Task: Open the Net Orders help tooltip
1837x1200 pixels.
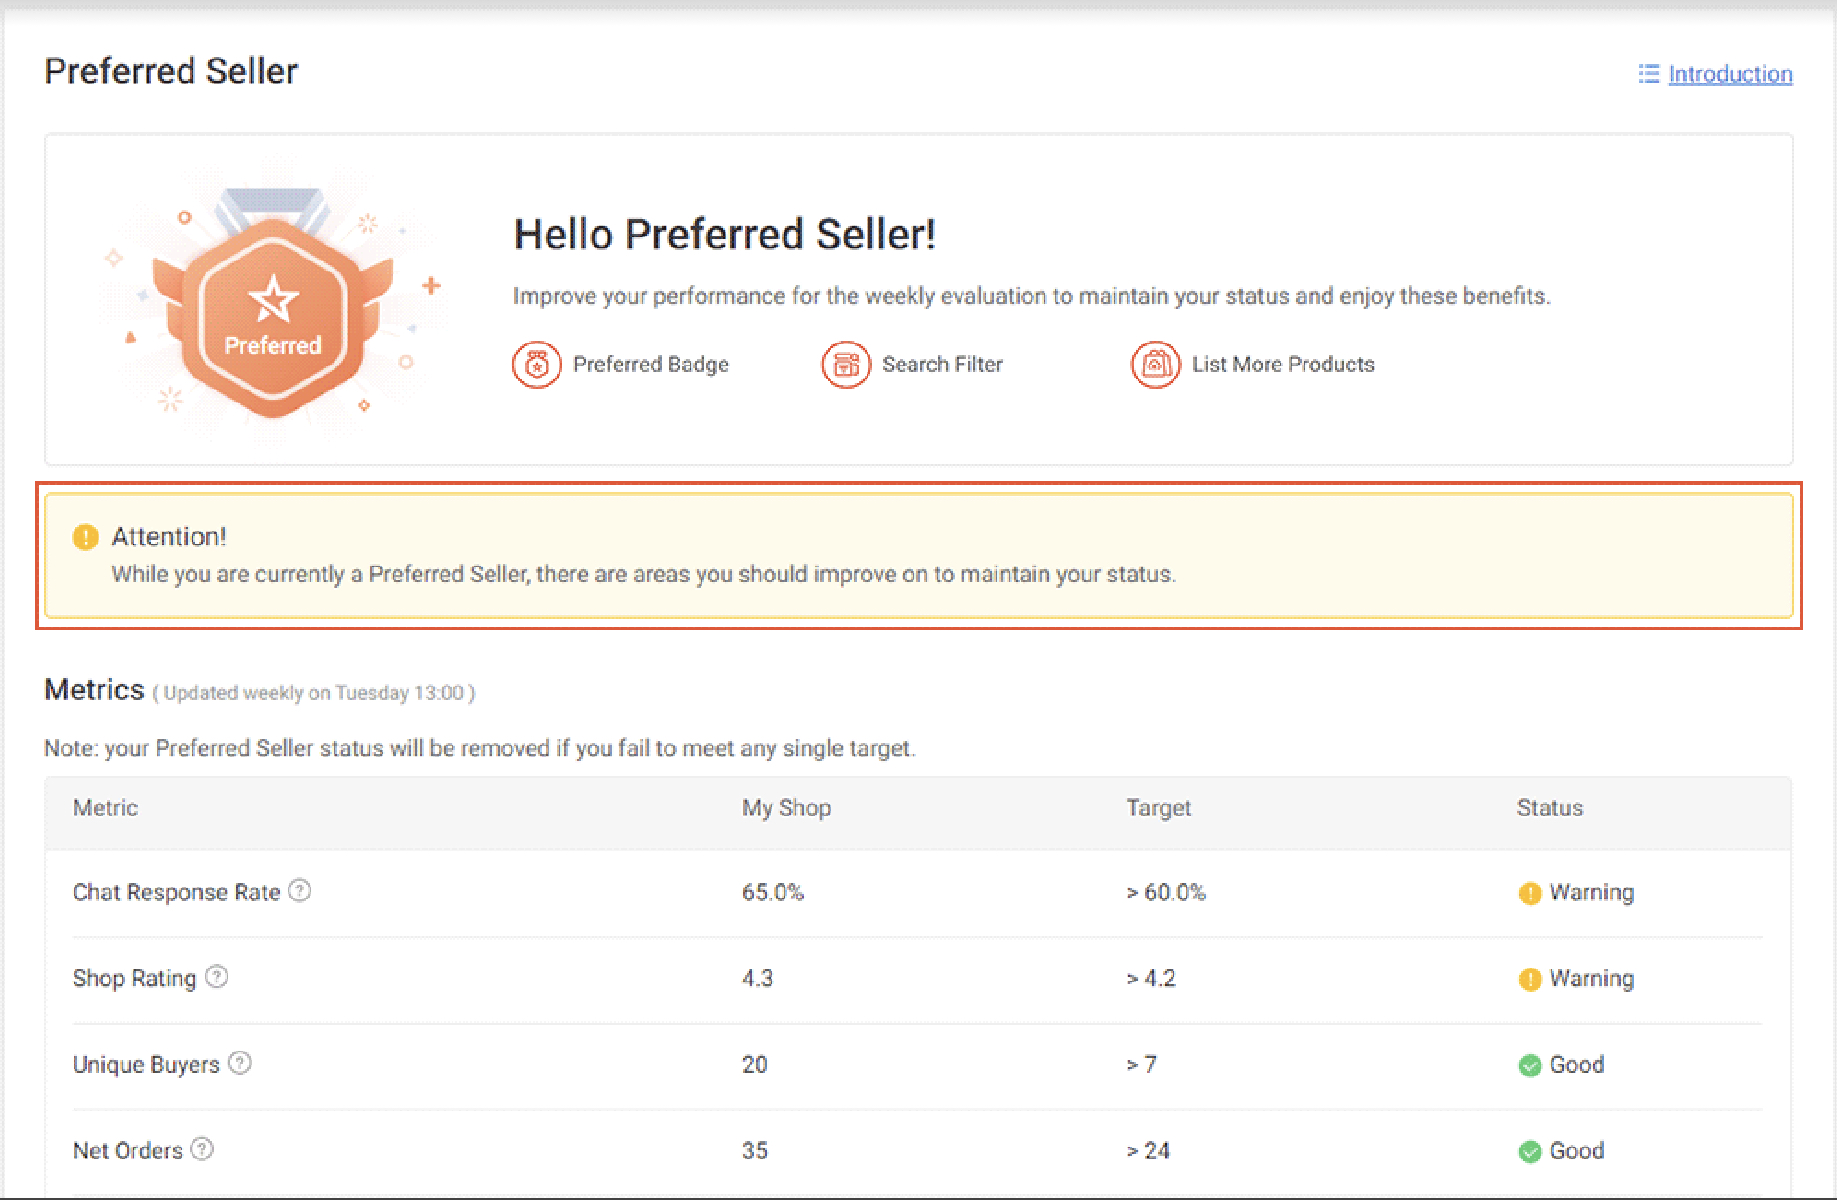Action: tap(203, 1150)
